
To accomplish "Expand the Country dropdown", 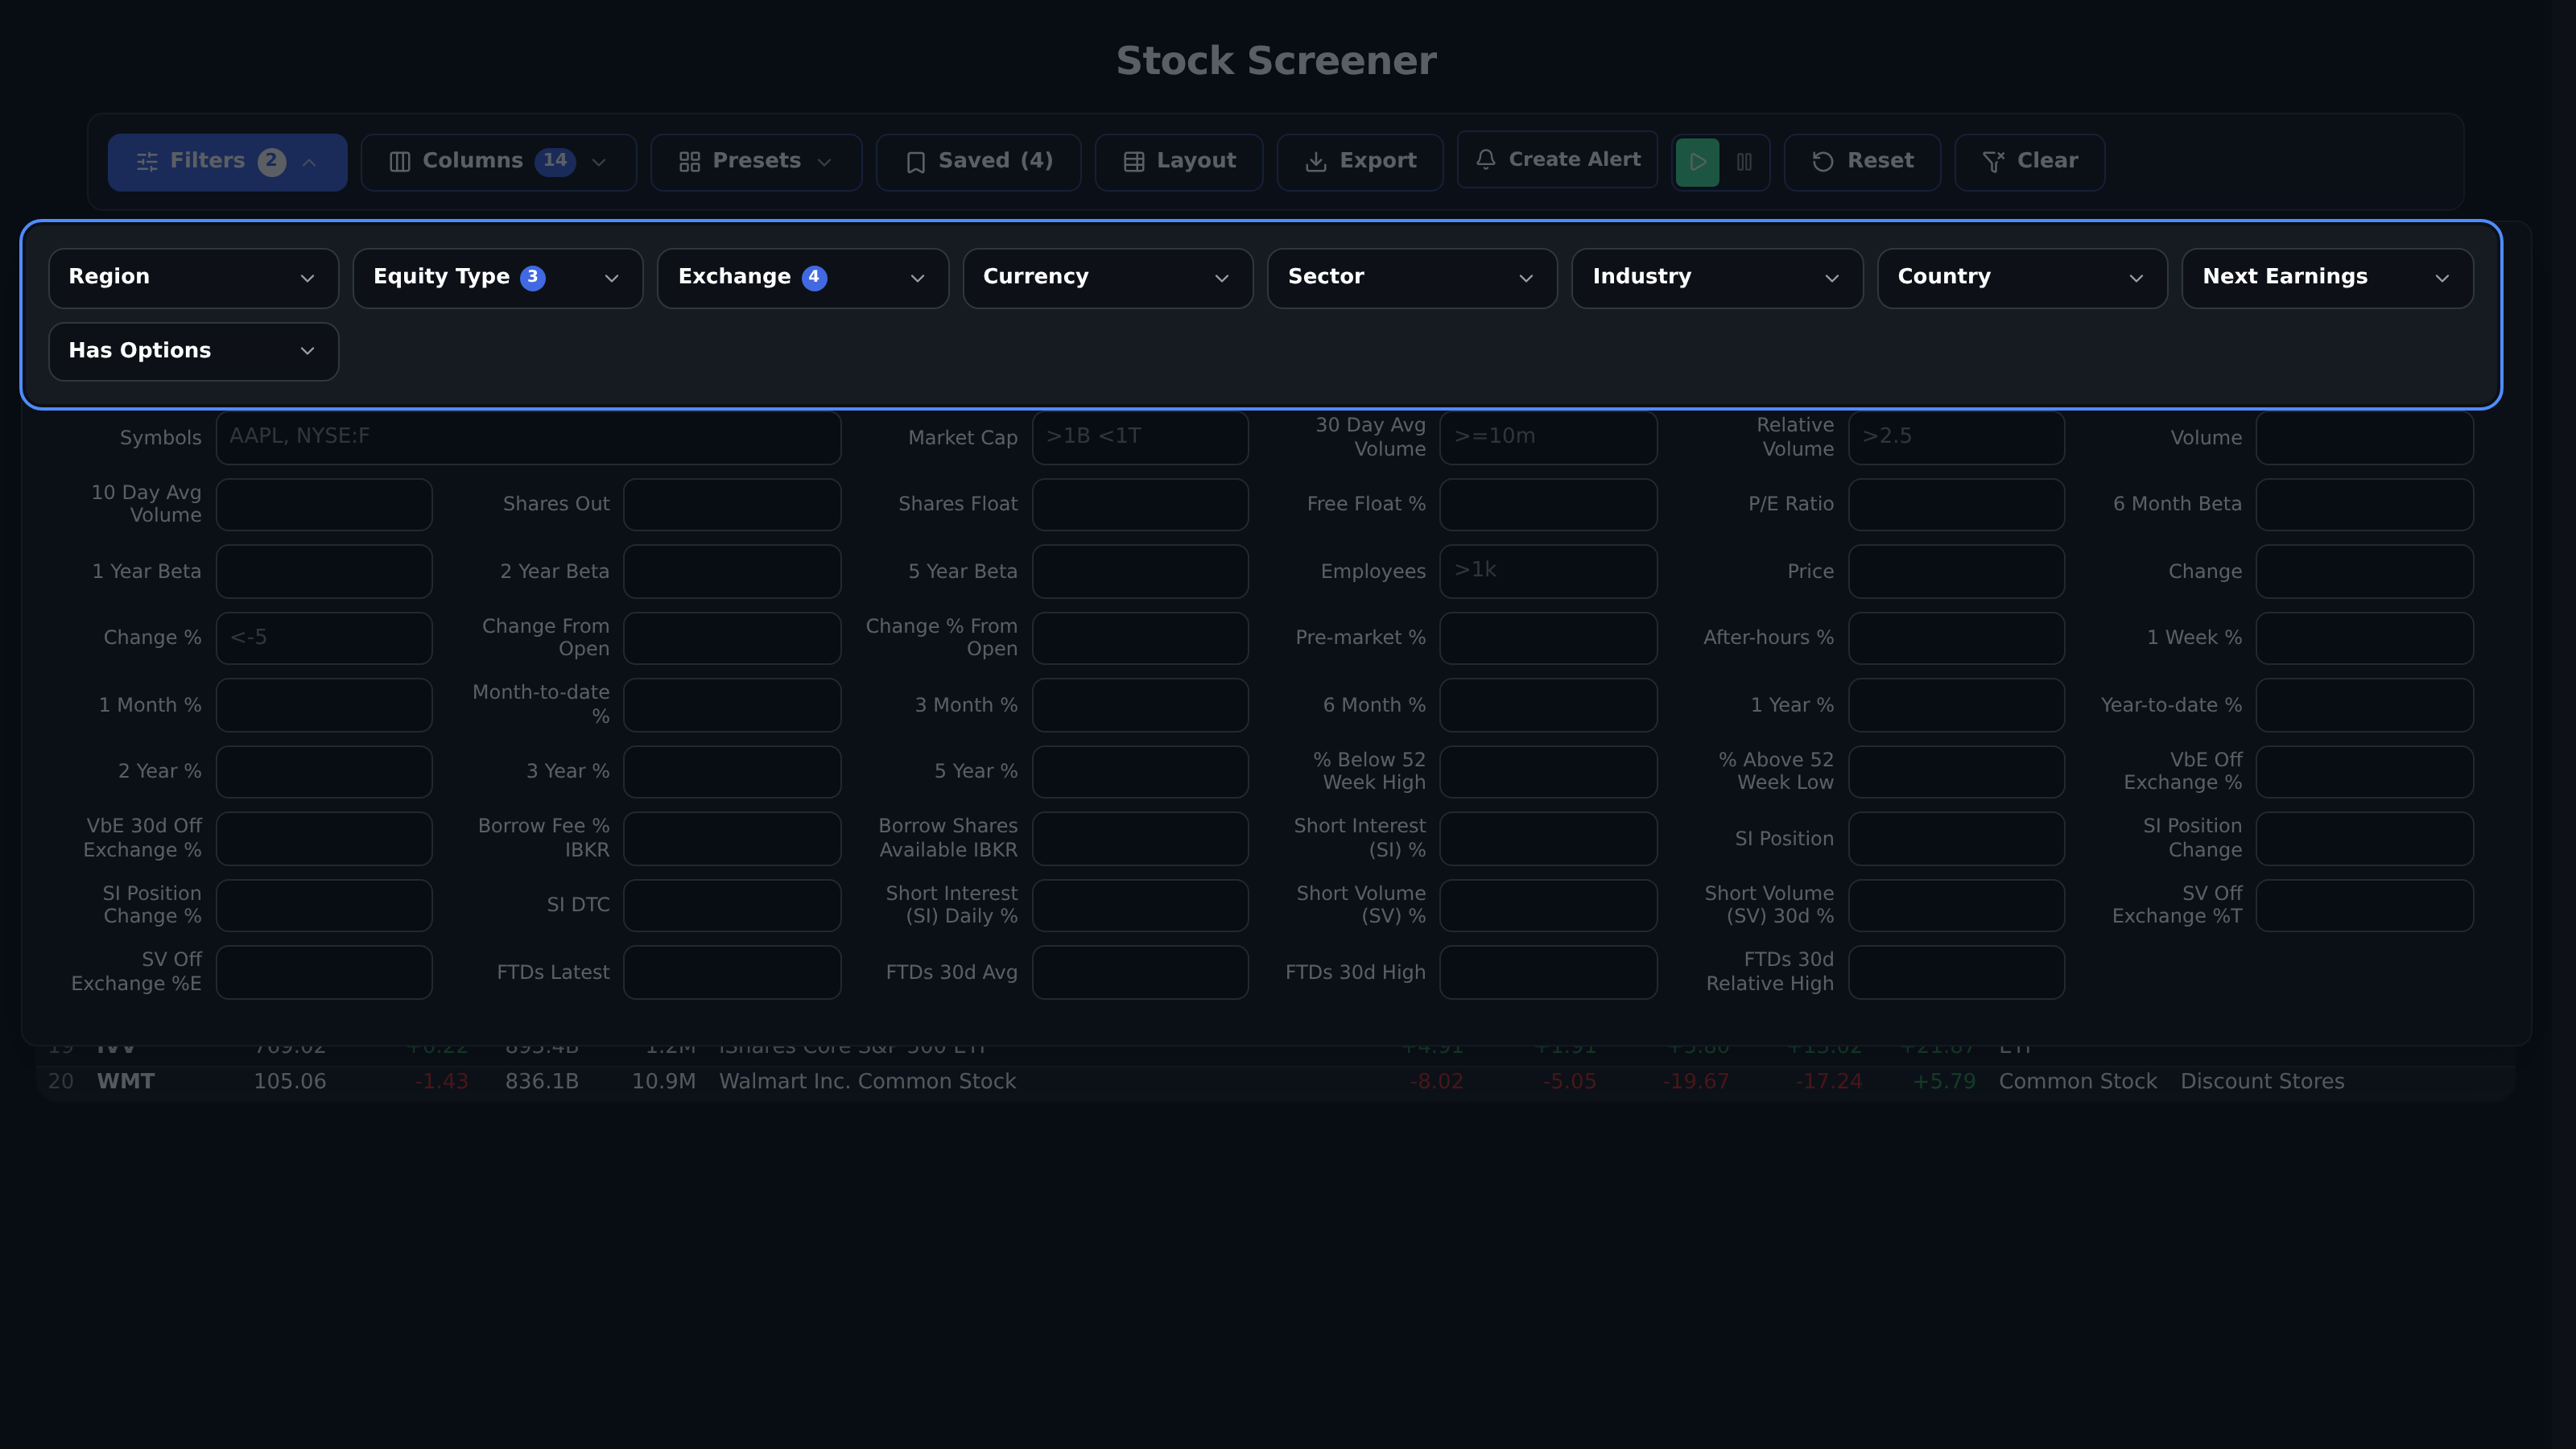I will point(2022,278).
